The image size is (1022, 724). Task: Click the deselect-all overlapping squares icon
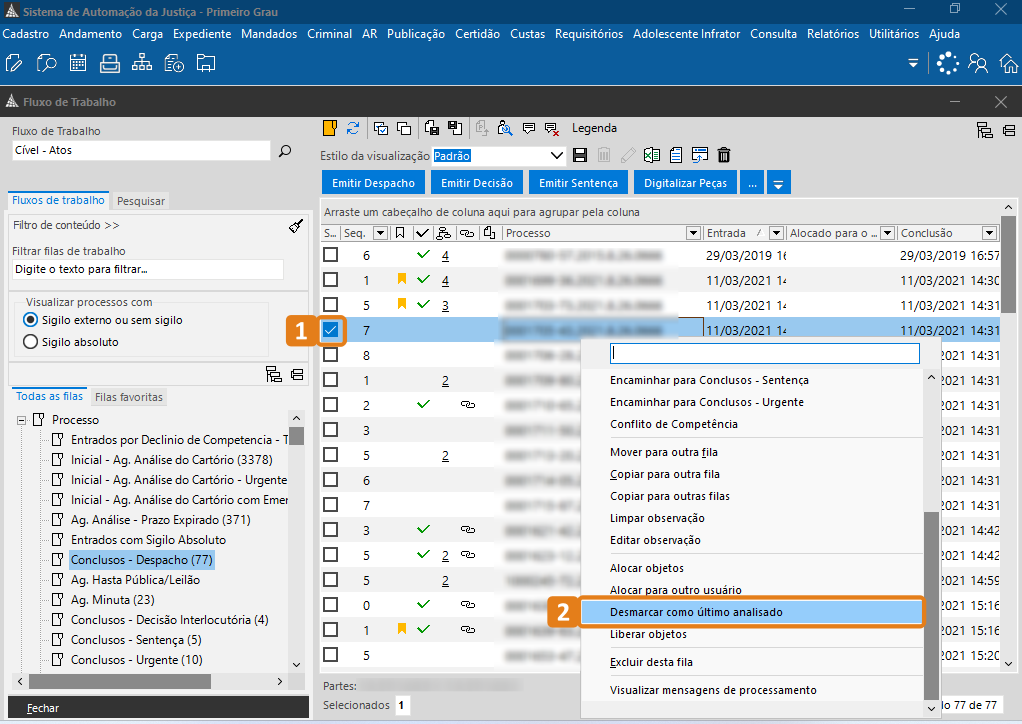pyautogui.click(x=404, y=128)
